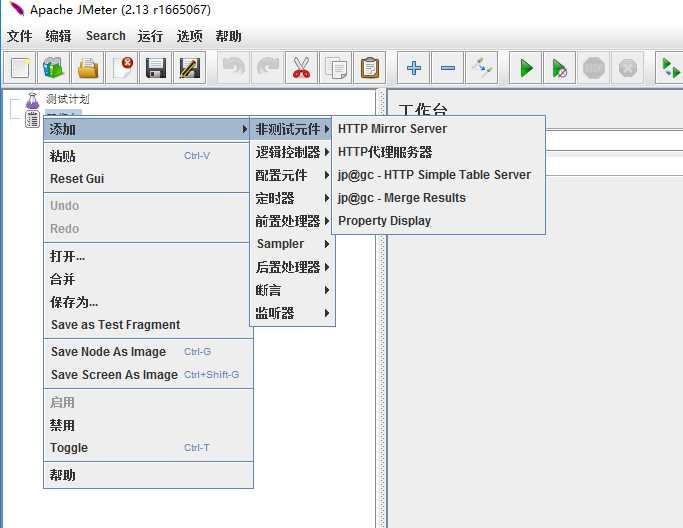683x528 pixels.
Task: Choose jp@gc - HTTP Simple Table Server
Action: click(x=439, y=175)
